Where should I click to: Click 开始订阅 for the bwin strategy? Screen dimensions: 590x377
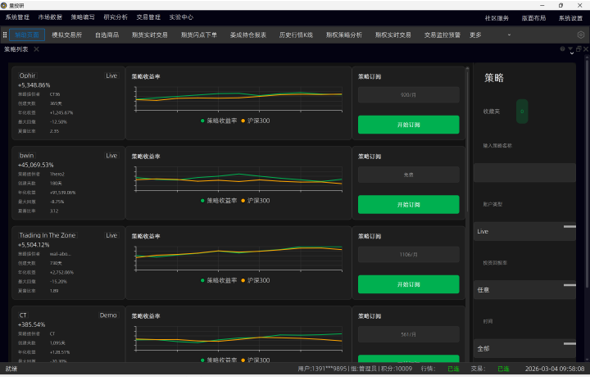point(409,204)
